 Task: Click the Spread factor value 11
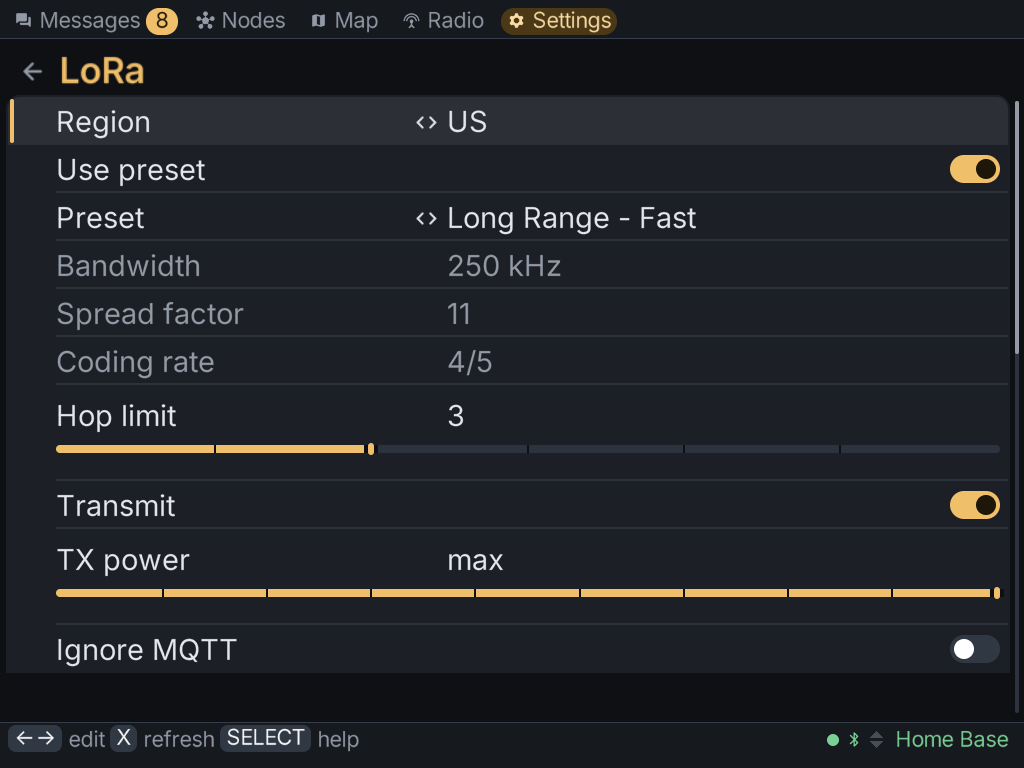coord(459,314)
